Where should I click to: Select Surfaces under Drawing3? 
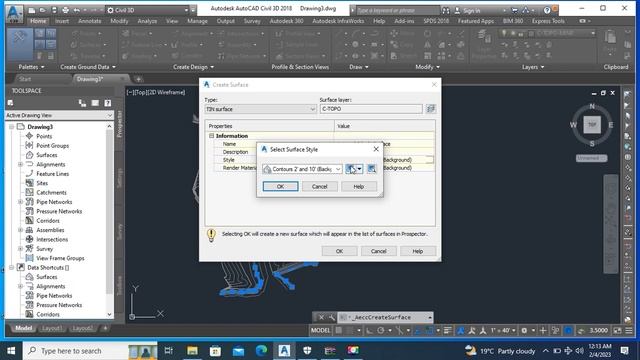pyautogui.click(x=47, y=155)
